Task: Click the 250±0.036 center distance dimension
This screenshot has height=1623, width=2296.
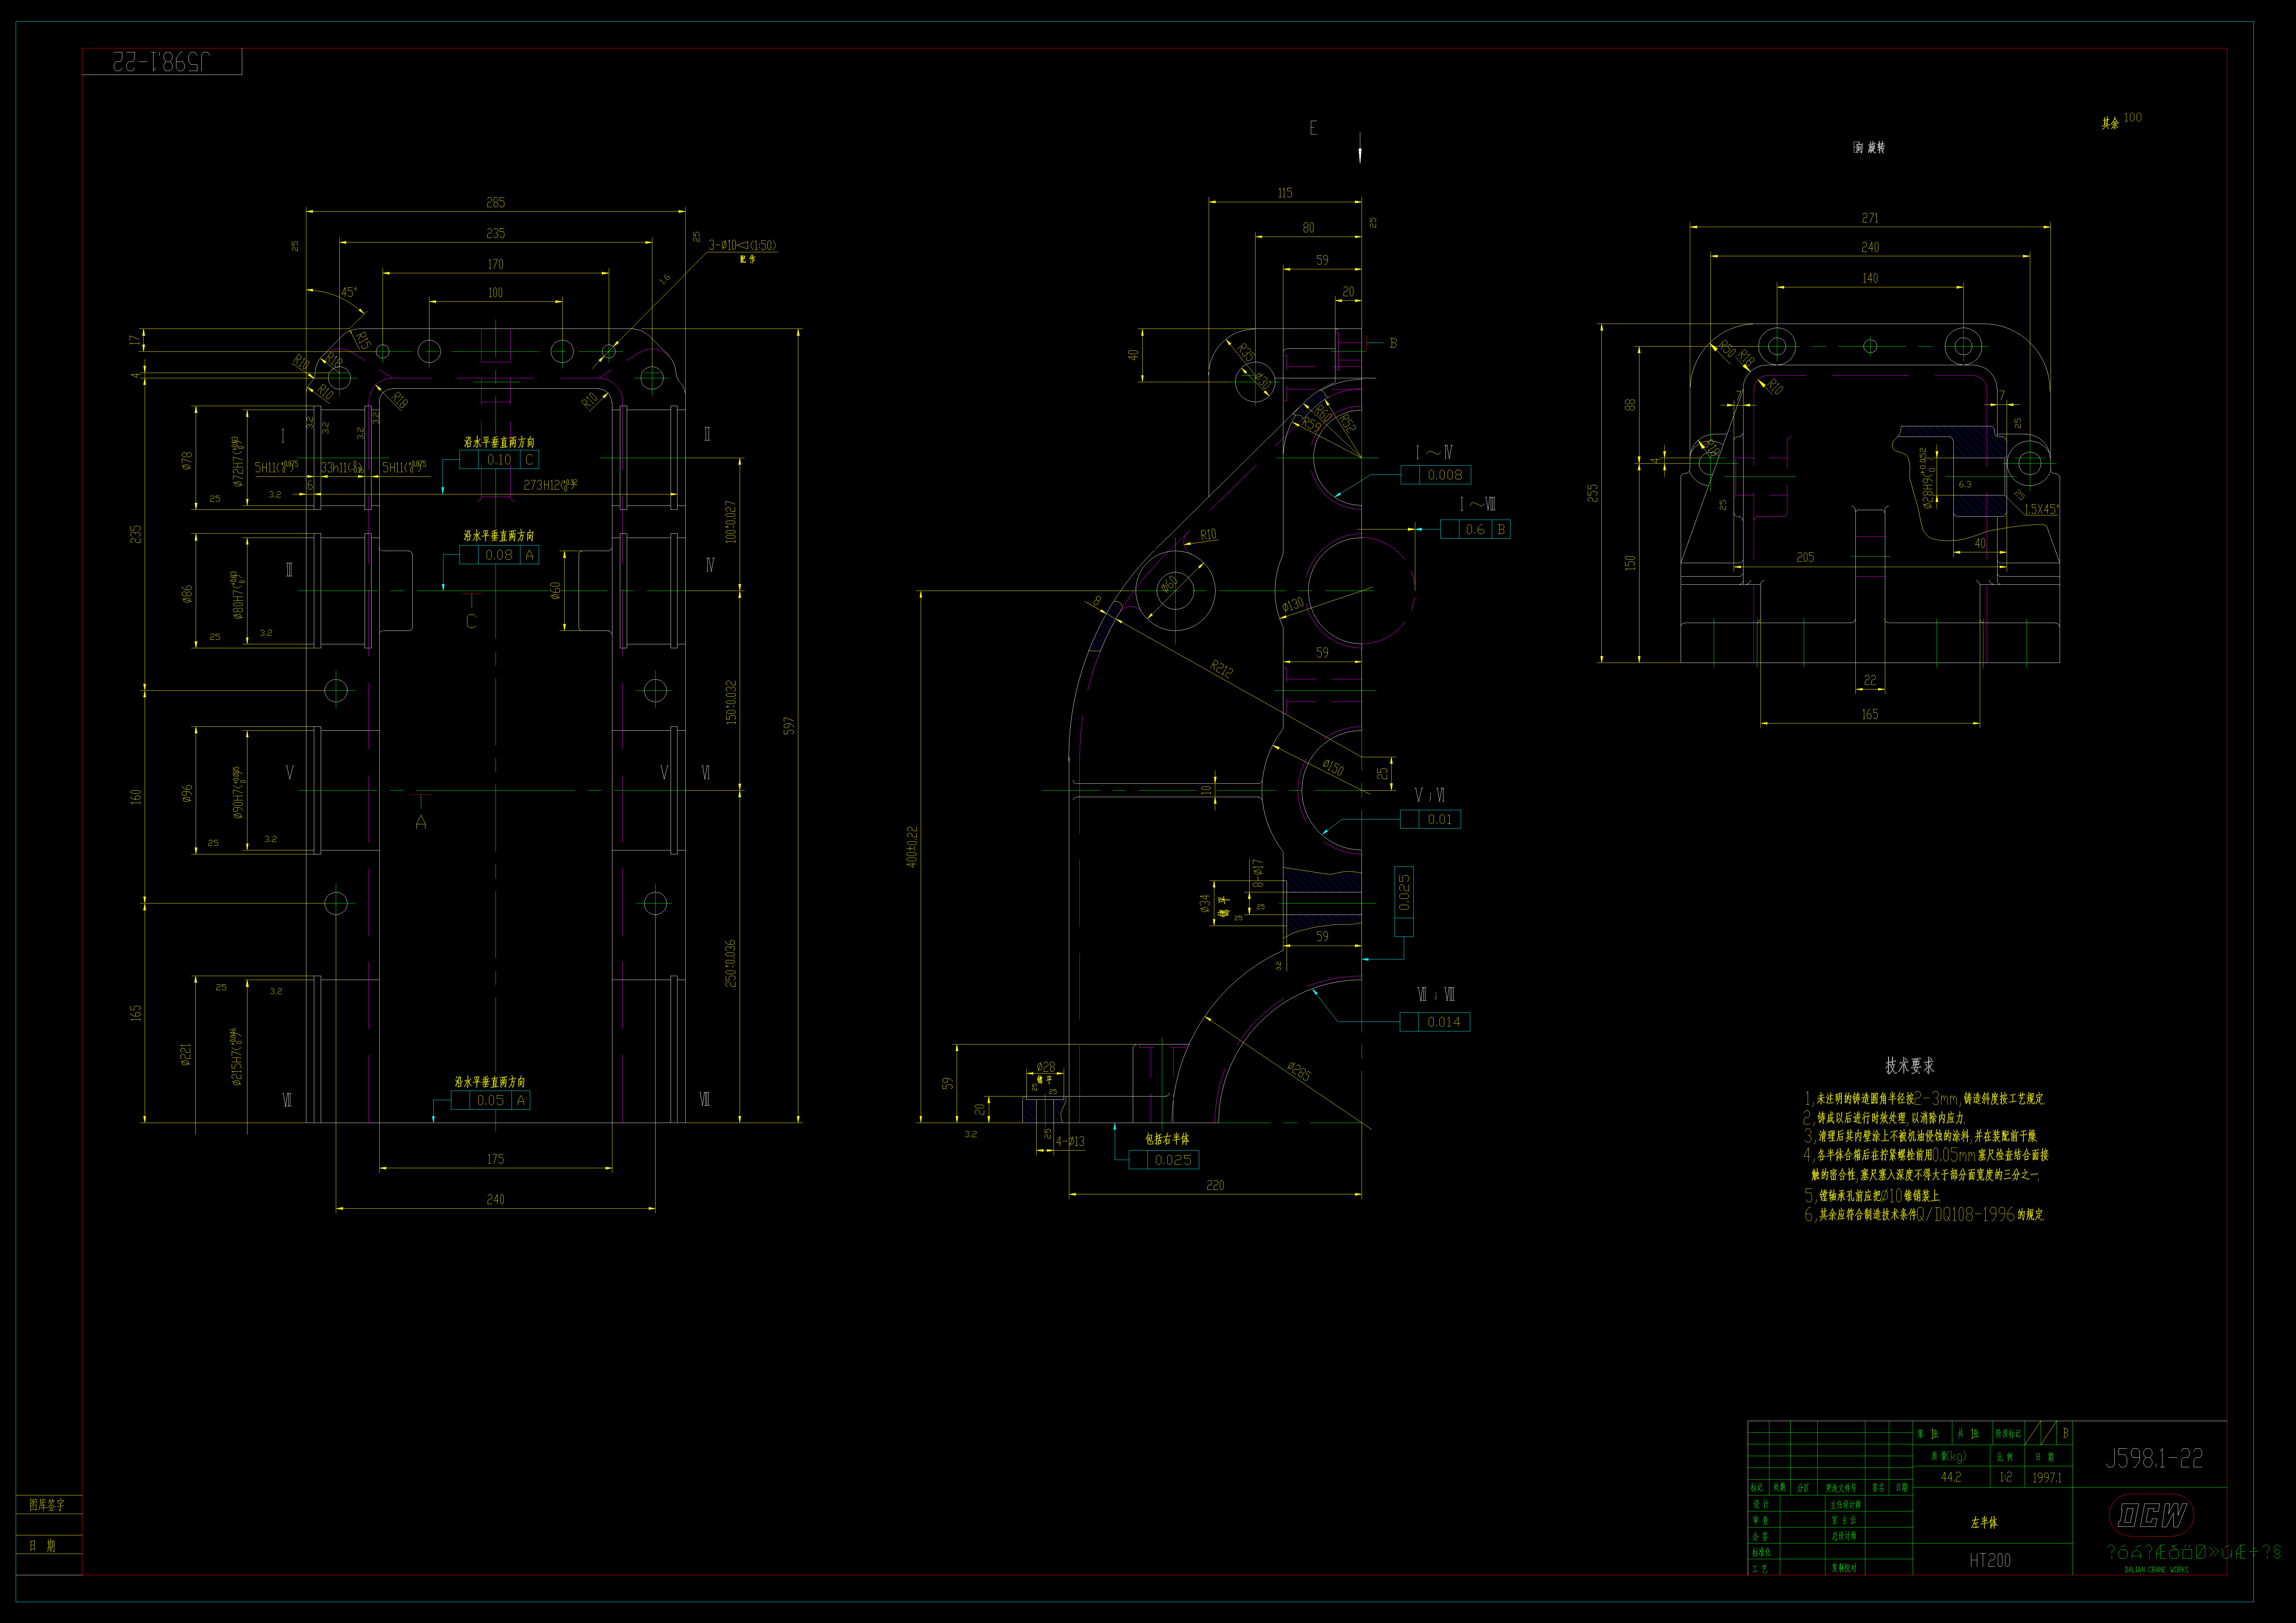Action: (x=731, y=963)
